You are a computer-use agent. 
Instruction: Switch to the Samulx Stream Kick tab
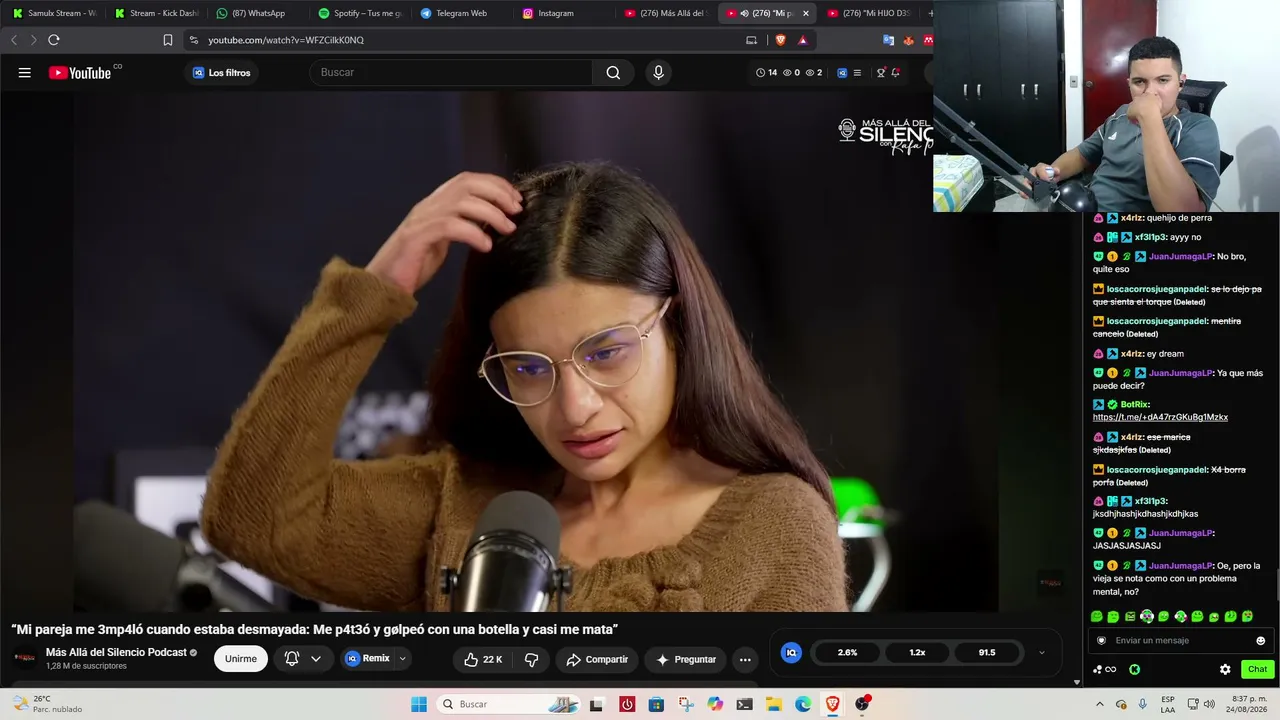pyautogui.click(x=54, y=13)
